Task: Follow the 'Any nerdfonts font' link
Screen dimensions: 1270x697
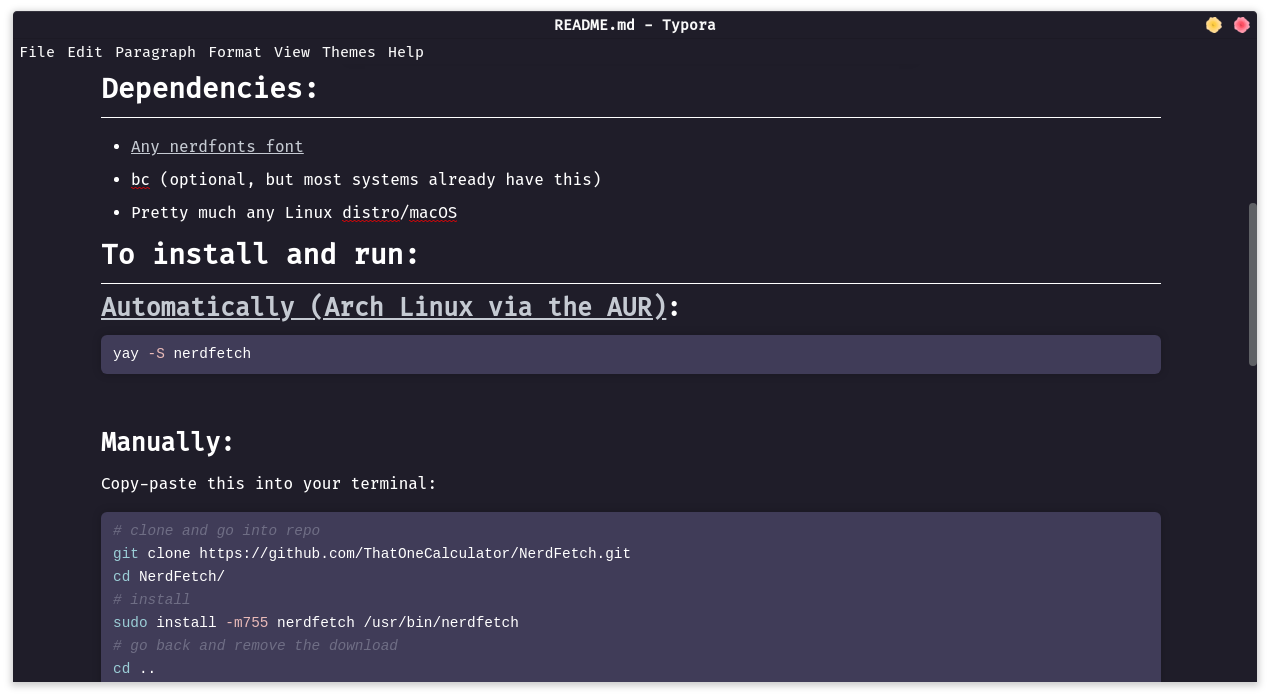Action: [217, 147]
